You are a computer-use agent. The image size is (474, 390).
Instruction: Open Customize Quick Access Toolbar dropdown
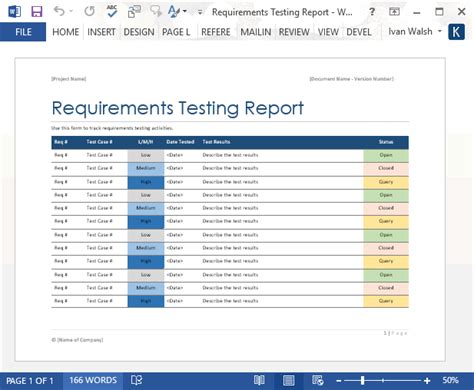tap(200, 12)
